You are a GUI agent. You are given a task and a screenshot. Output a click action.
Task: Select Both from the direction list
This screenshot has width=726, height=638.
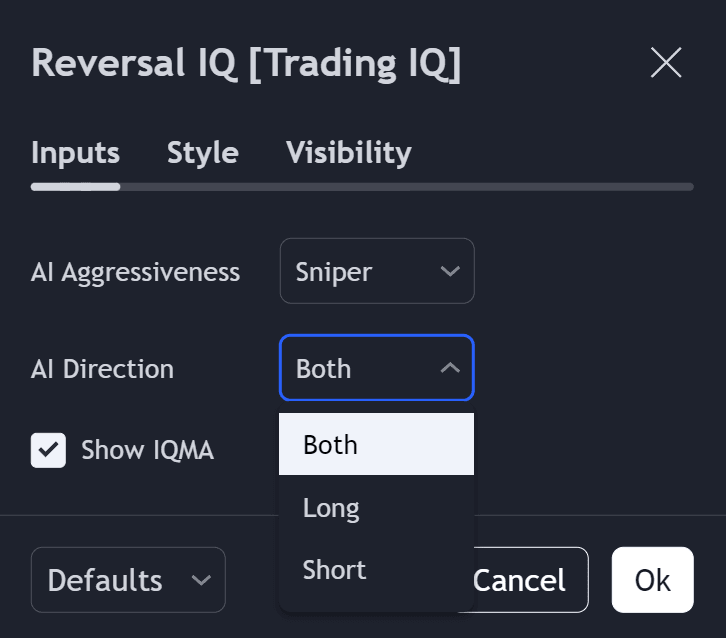coord(376,444)
